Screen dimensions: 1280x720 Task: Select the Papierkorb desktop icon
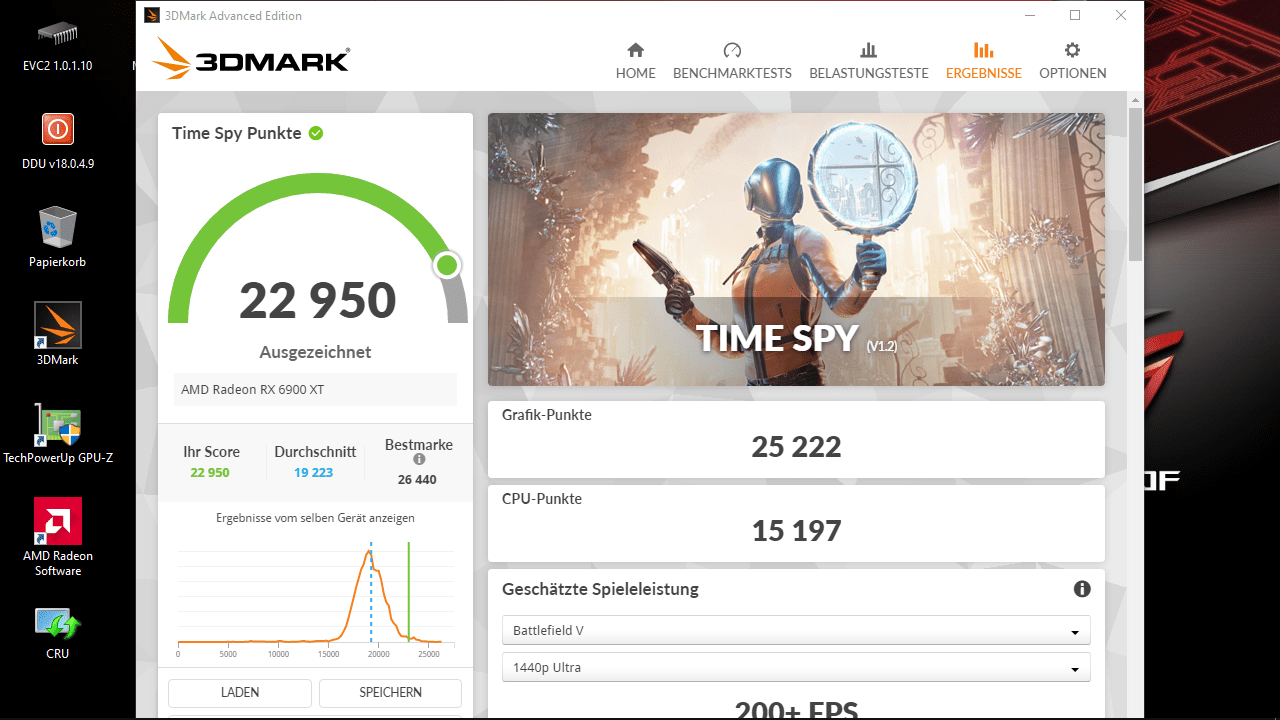57,238
